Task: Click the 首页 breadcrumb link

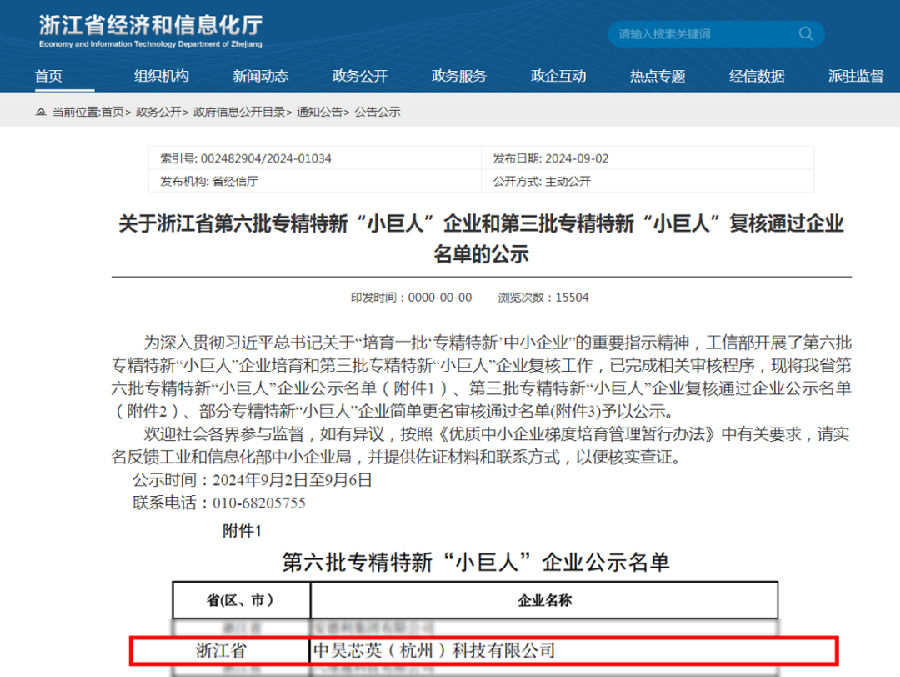Action: click(113, 113)
